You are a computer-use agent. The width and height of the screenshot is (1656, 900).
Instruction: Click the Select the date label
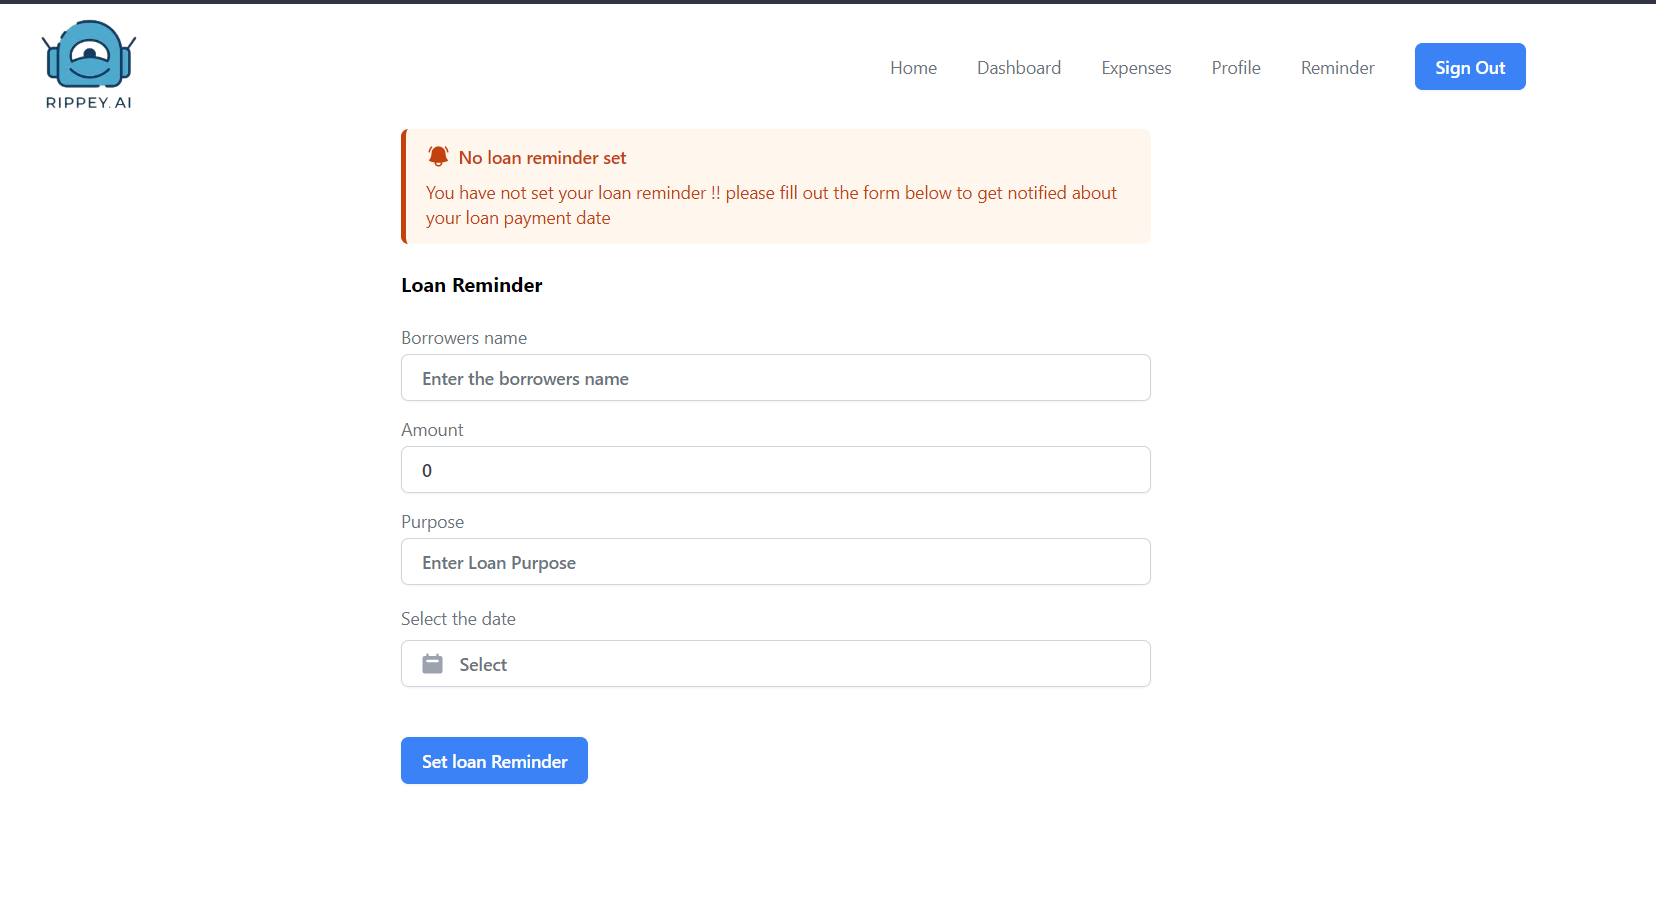click(x=458, y=618)
